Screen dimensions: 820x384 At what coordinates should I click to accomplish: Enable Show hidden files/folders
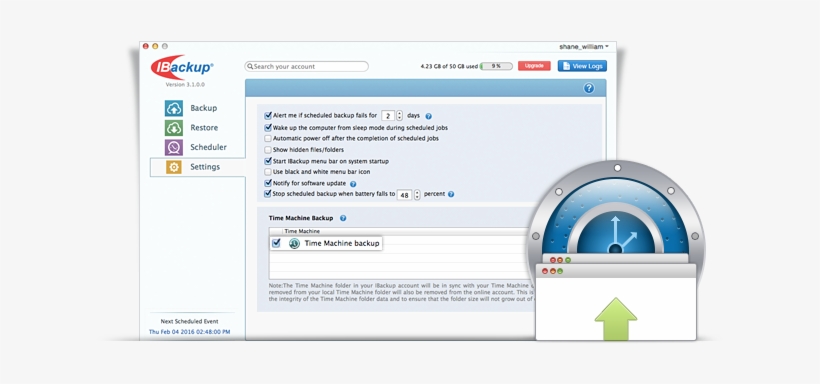point(268,150)
